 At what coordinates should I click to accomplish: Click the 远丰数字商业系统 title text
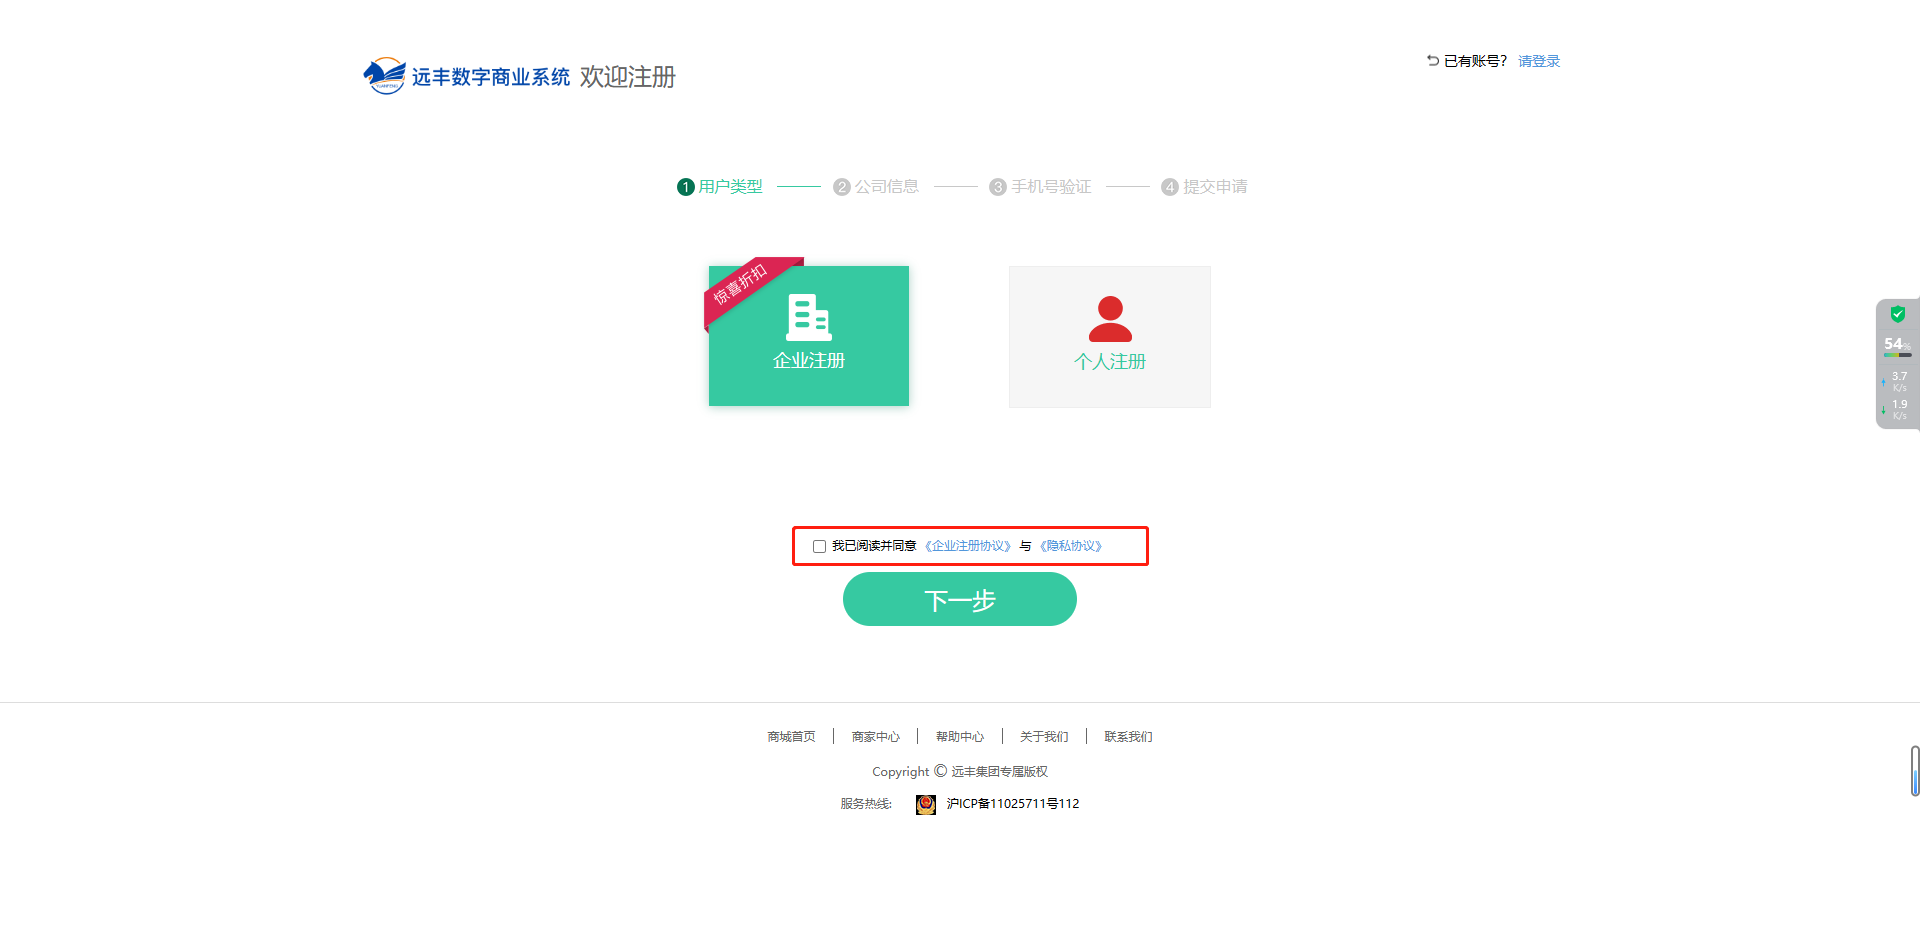(491, 77)
